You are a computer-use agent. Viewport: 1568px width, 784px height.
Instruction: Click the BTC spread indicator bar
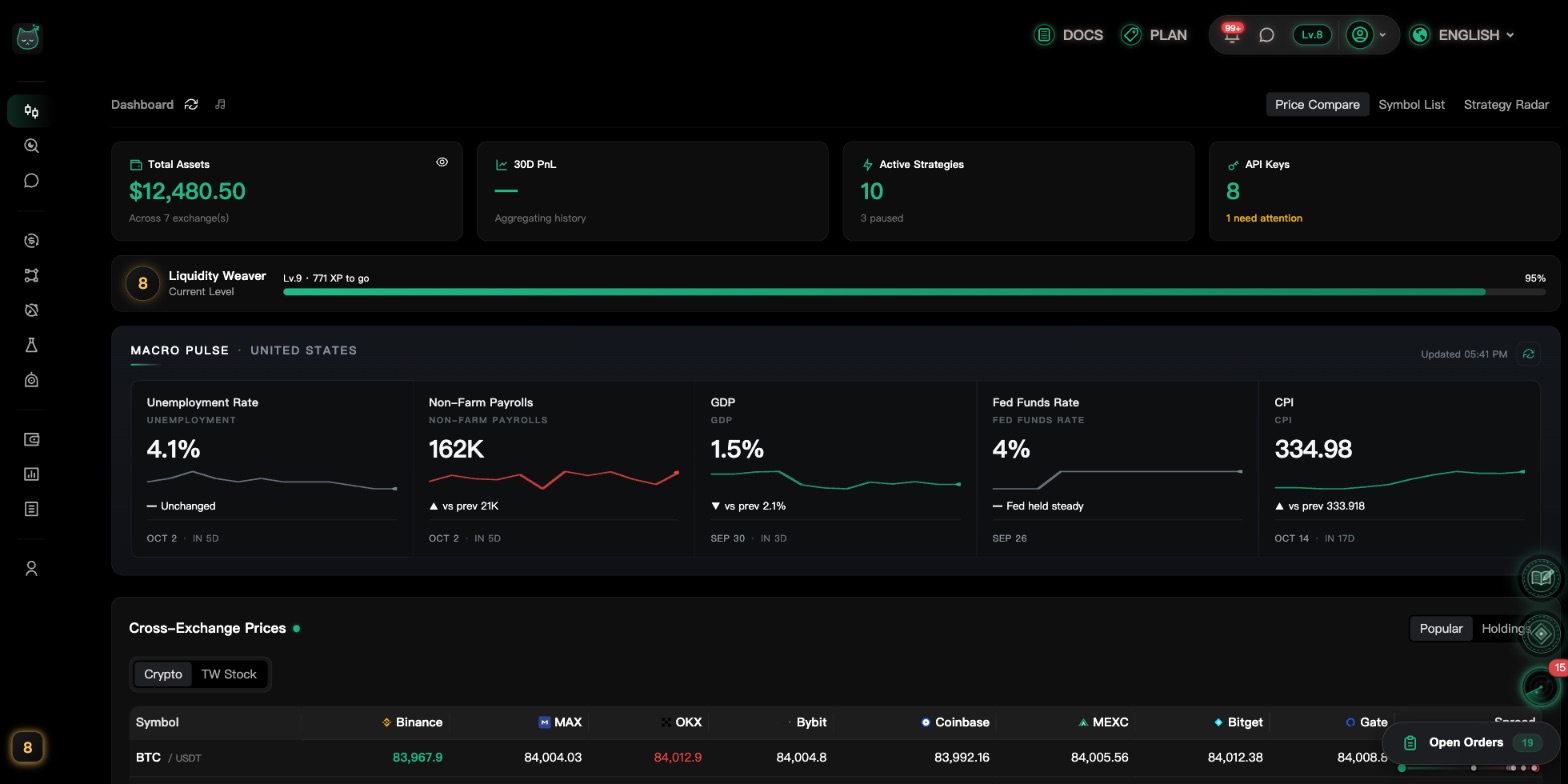pos(1468,768)
